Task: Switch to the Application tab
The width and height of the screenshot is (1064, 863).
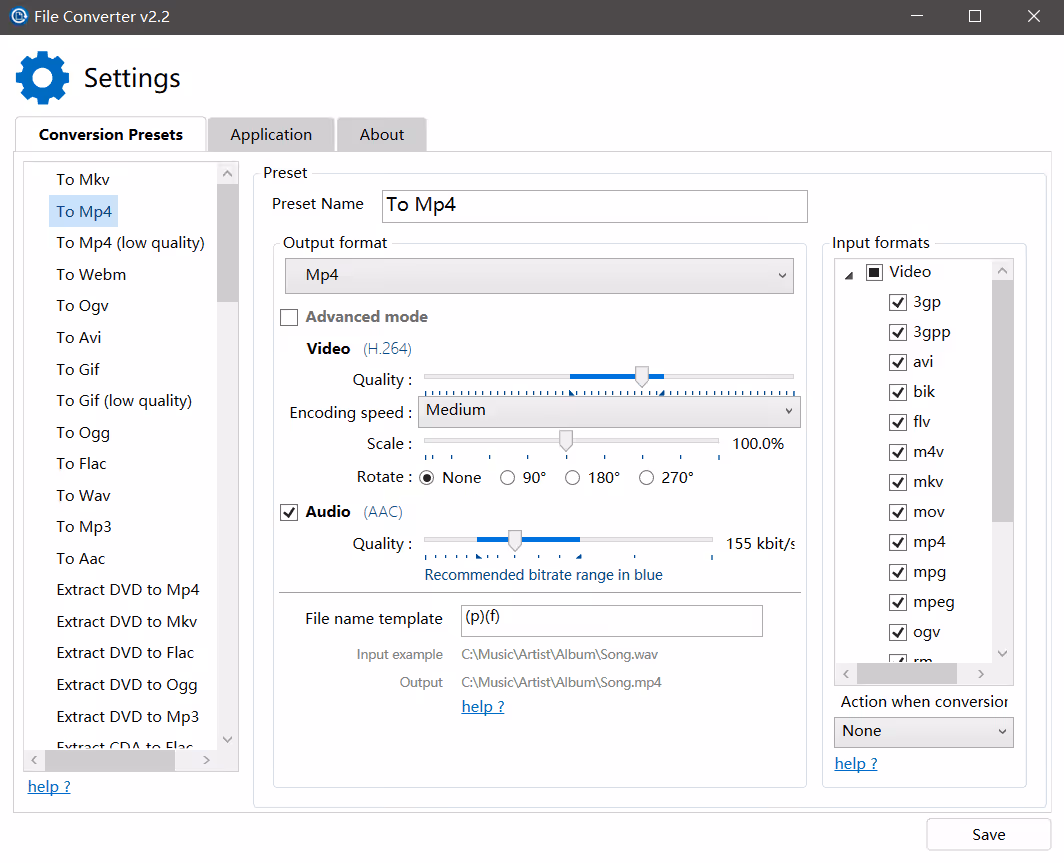Action: pyautogui.click(x=271, y=135)
